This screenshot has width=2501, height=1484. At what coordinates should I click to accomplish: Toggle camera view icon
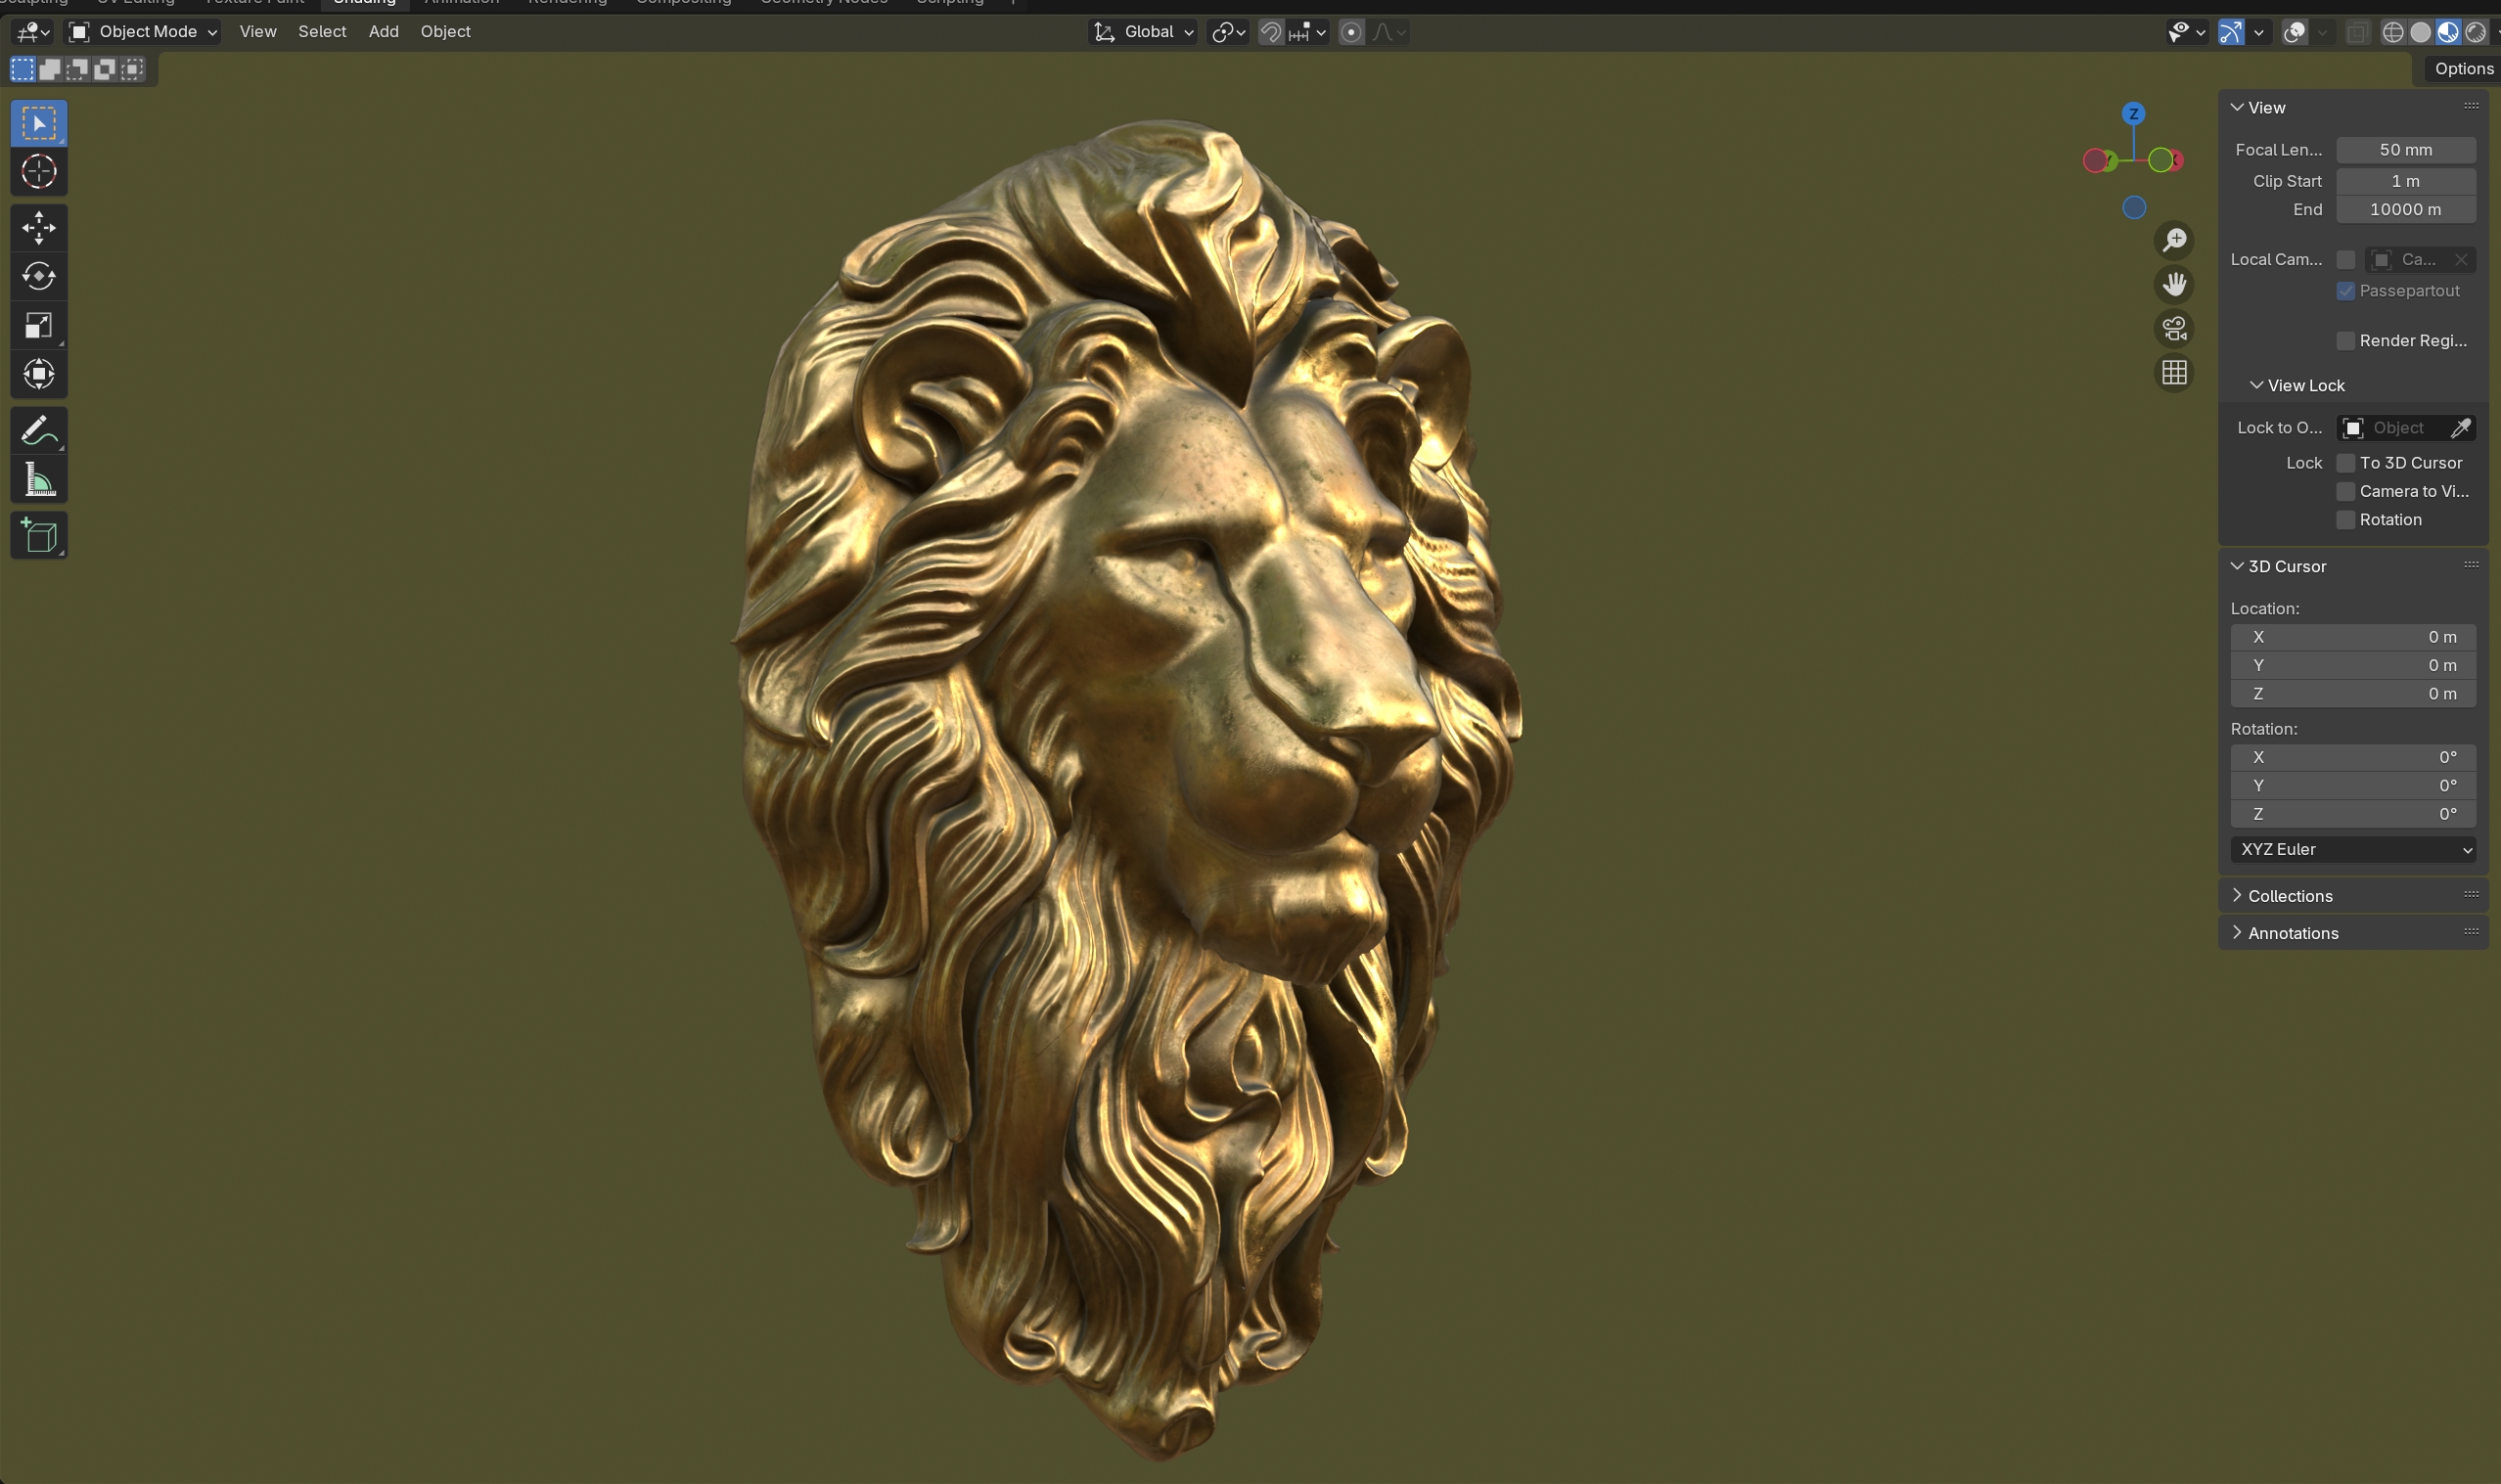coord(2174,328)
